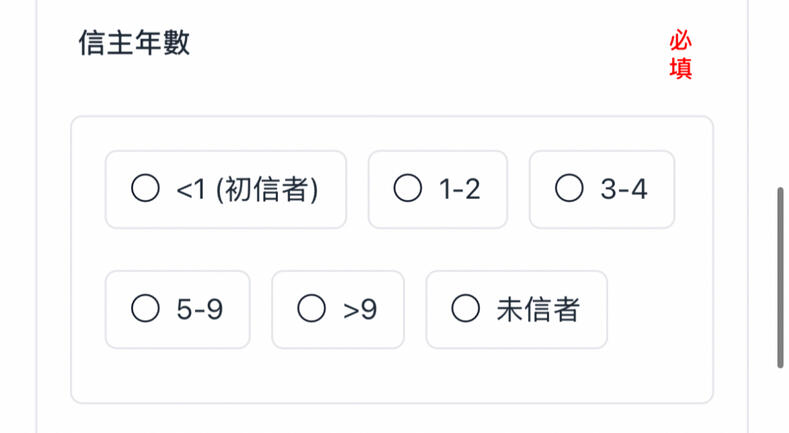Click the "1-2" option label text
Screen dimensions: 789x433
pos(460,189)
